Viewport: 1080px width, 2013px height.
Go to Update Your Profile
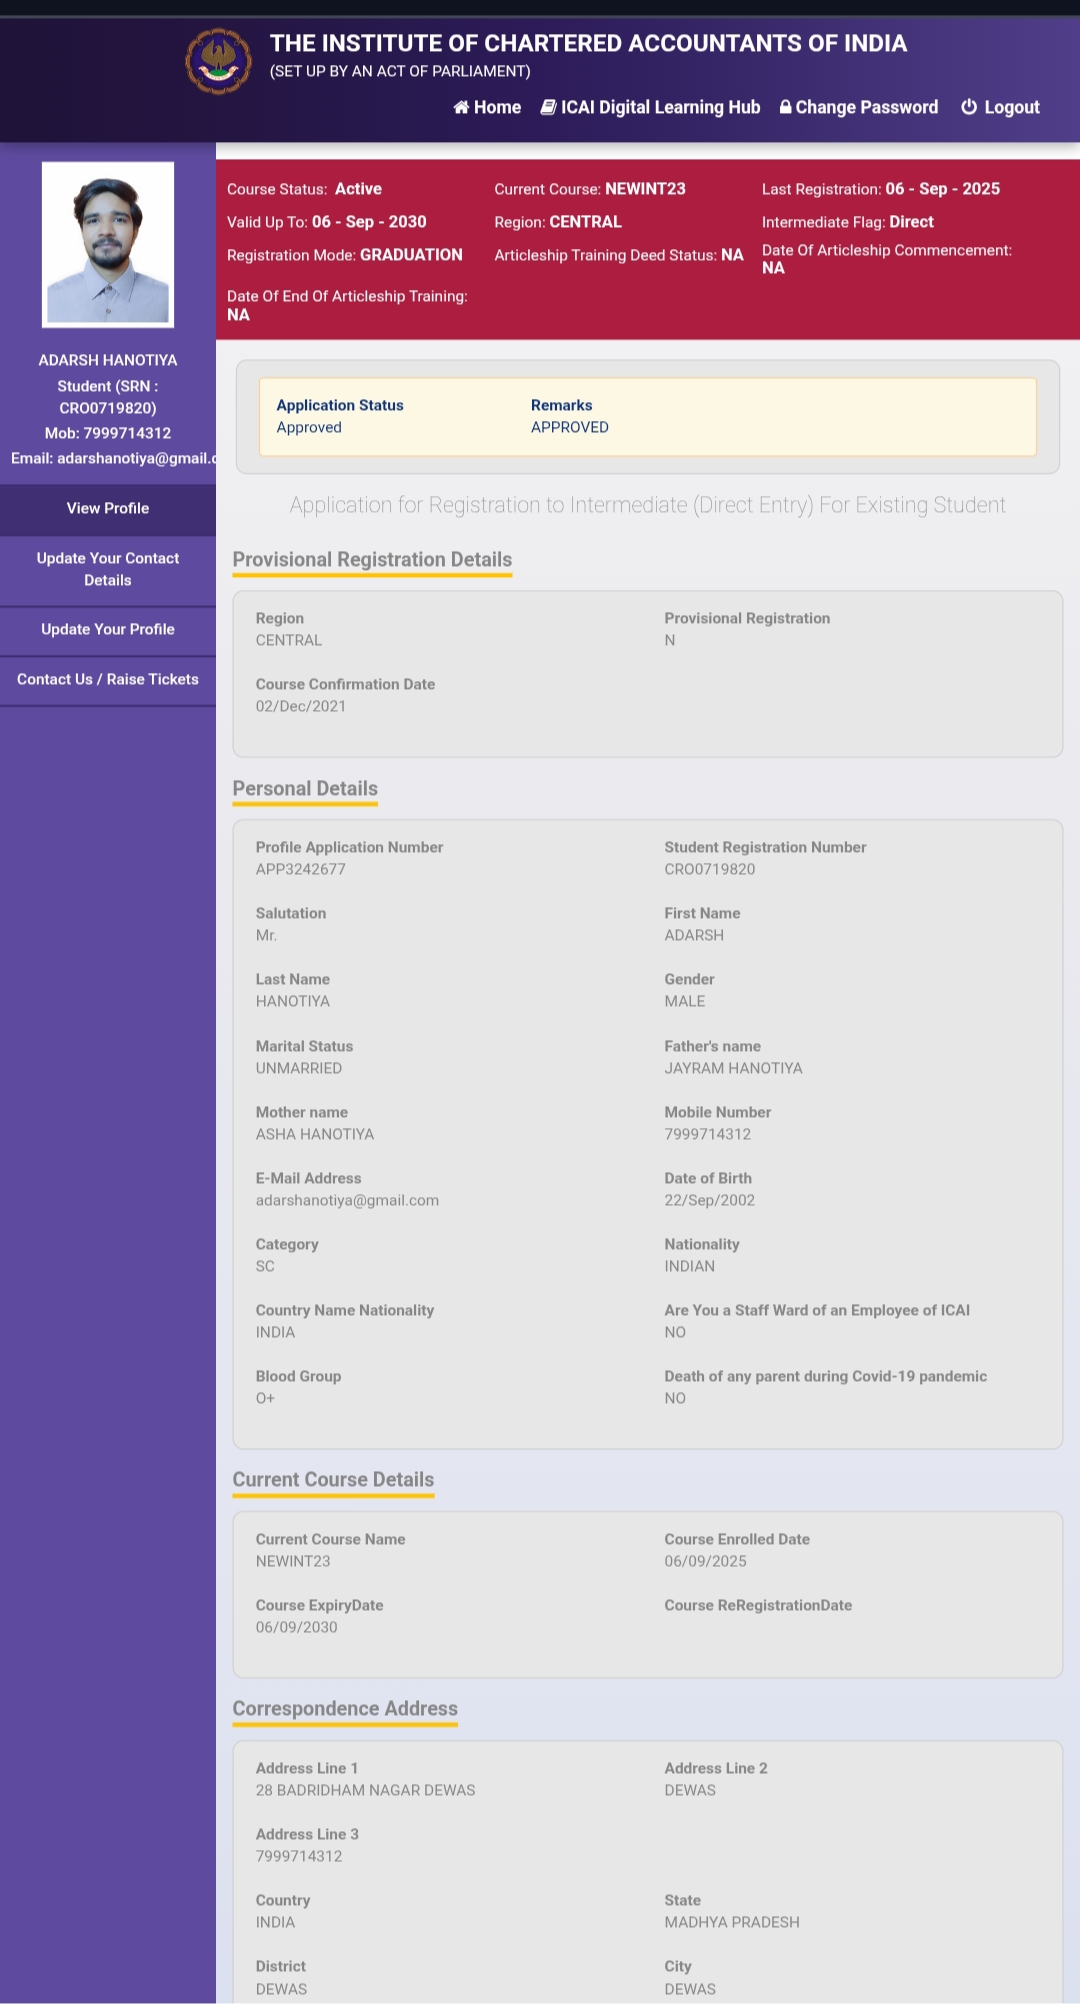click(108, 629)
